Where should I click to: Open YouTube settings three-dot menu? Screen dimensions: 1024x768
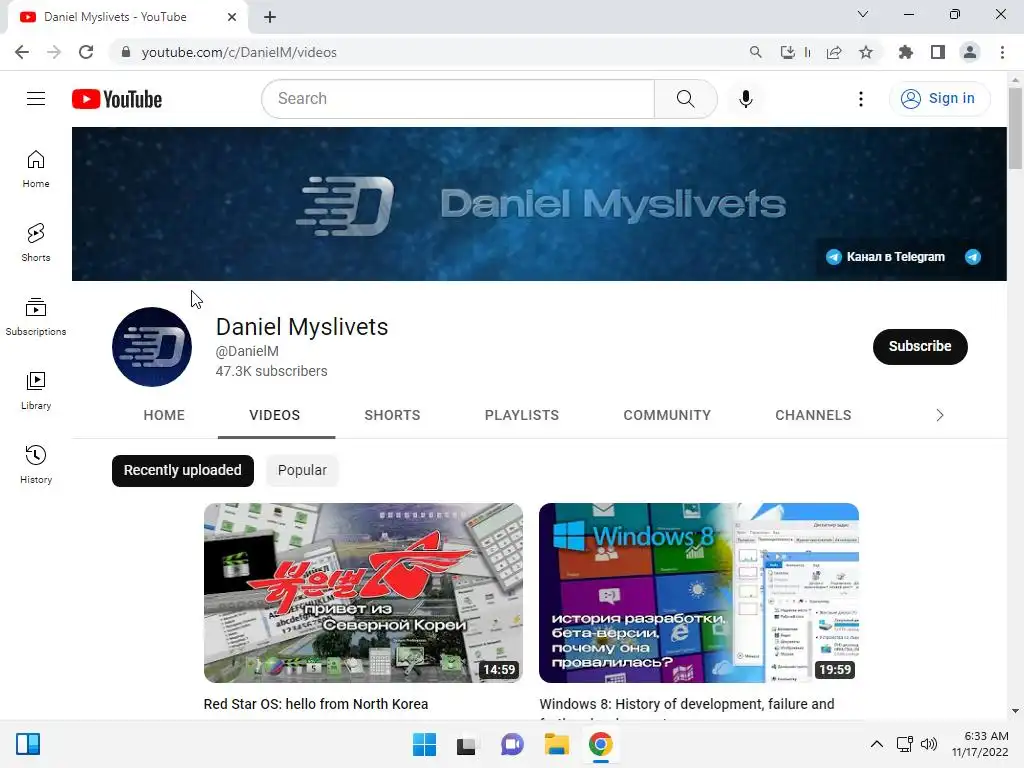[x=861, y=99]
